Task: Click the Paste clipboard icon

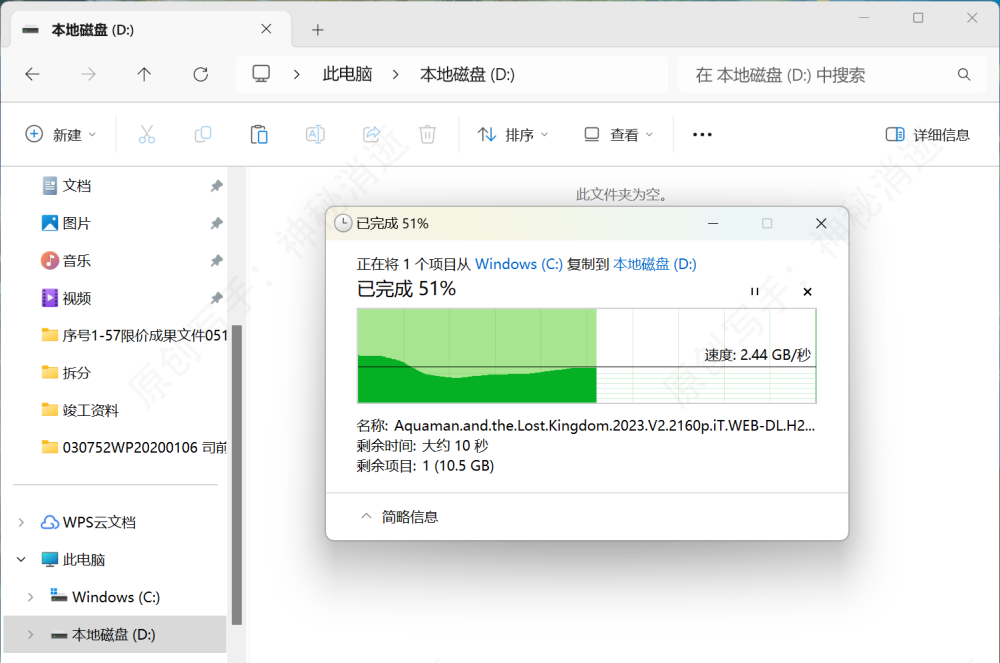Action: (x=259, y=135)
